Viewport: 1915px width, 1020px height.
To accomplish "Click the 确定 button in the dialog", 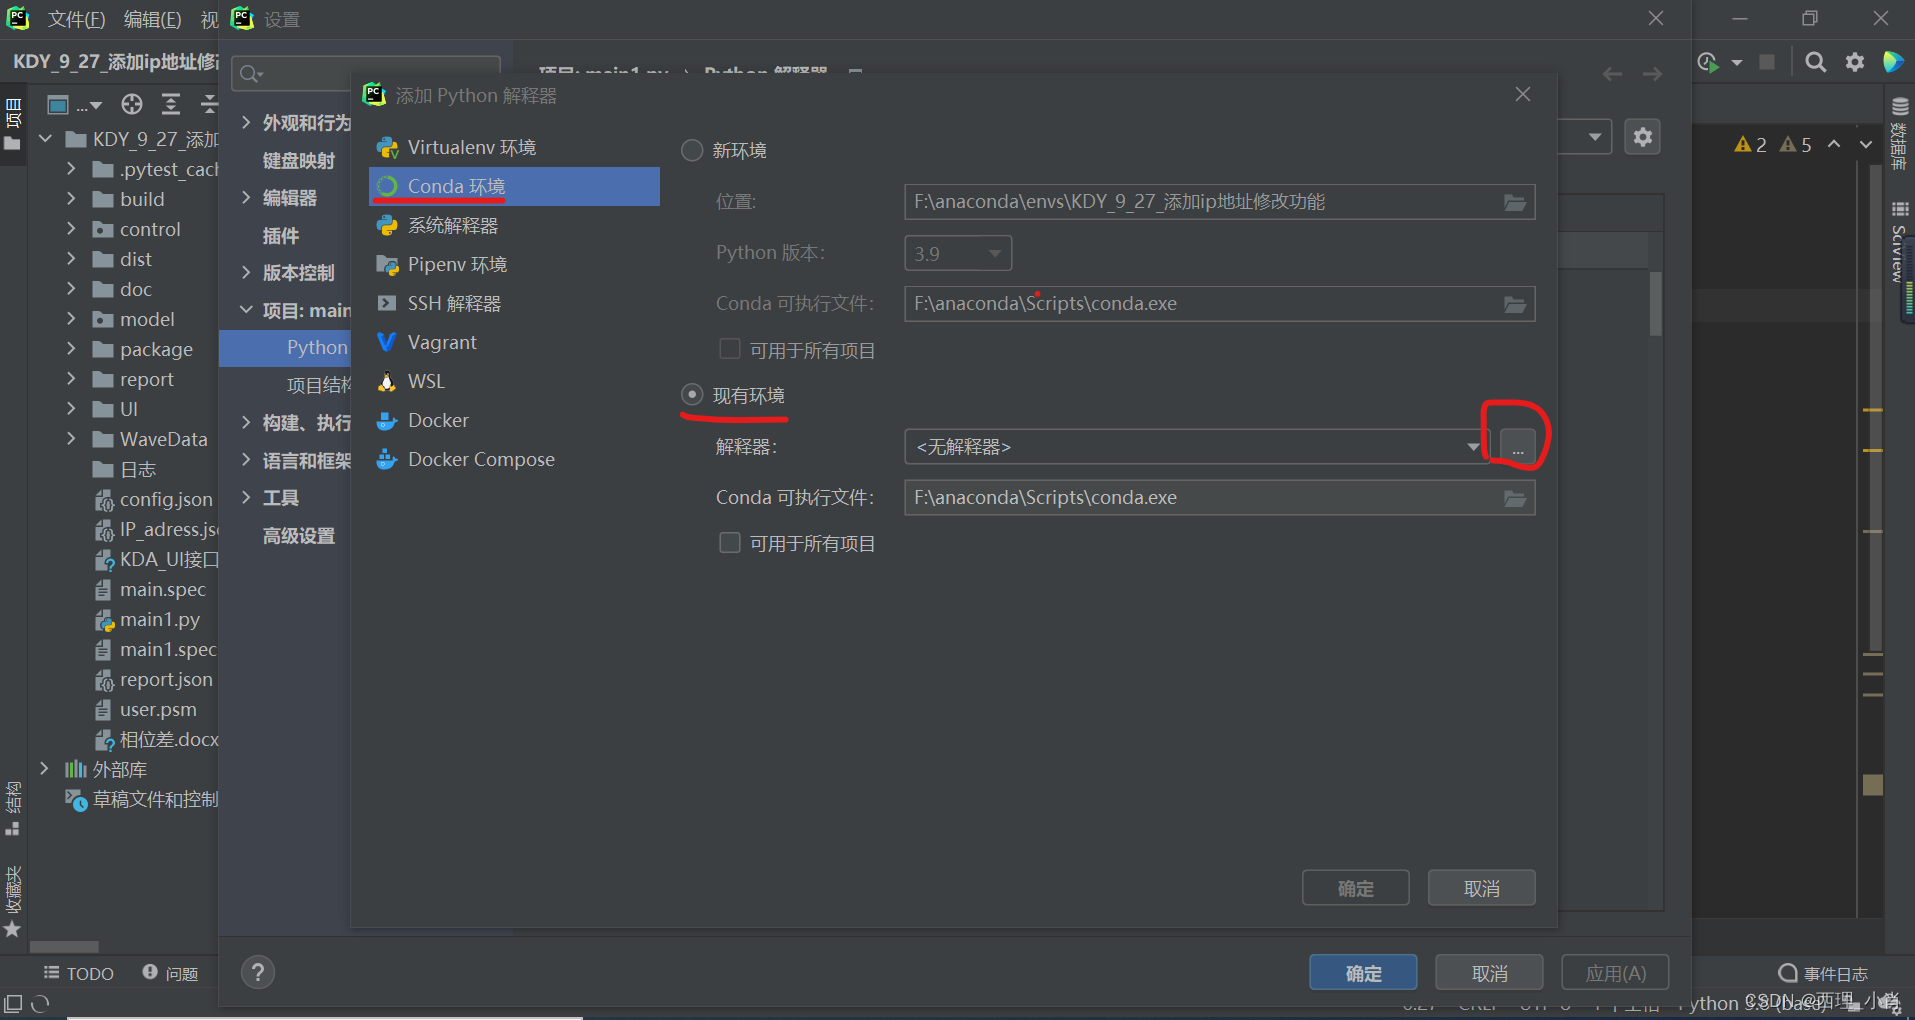I will point(1355,887).
